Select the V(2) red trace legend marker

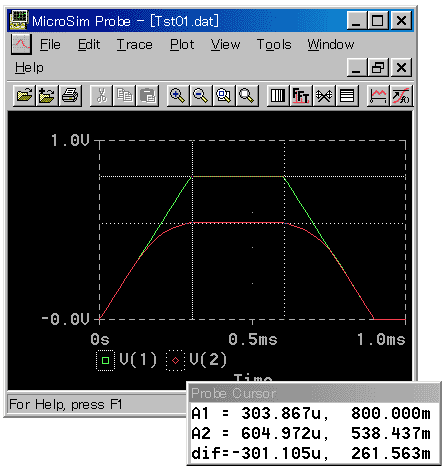(175, 360)
